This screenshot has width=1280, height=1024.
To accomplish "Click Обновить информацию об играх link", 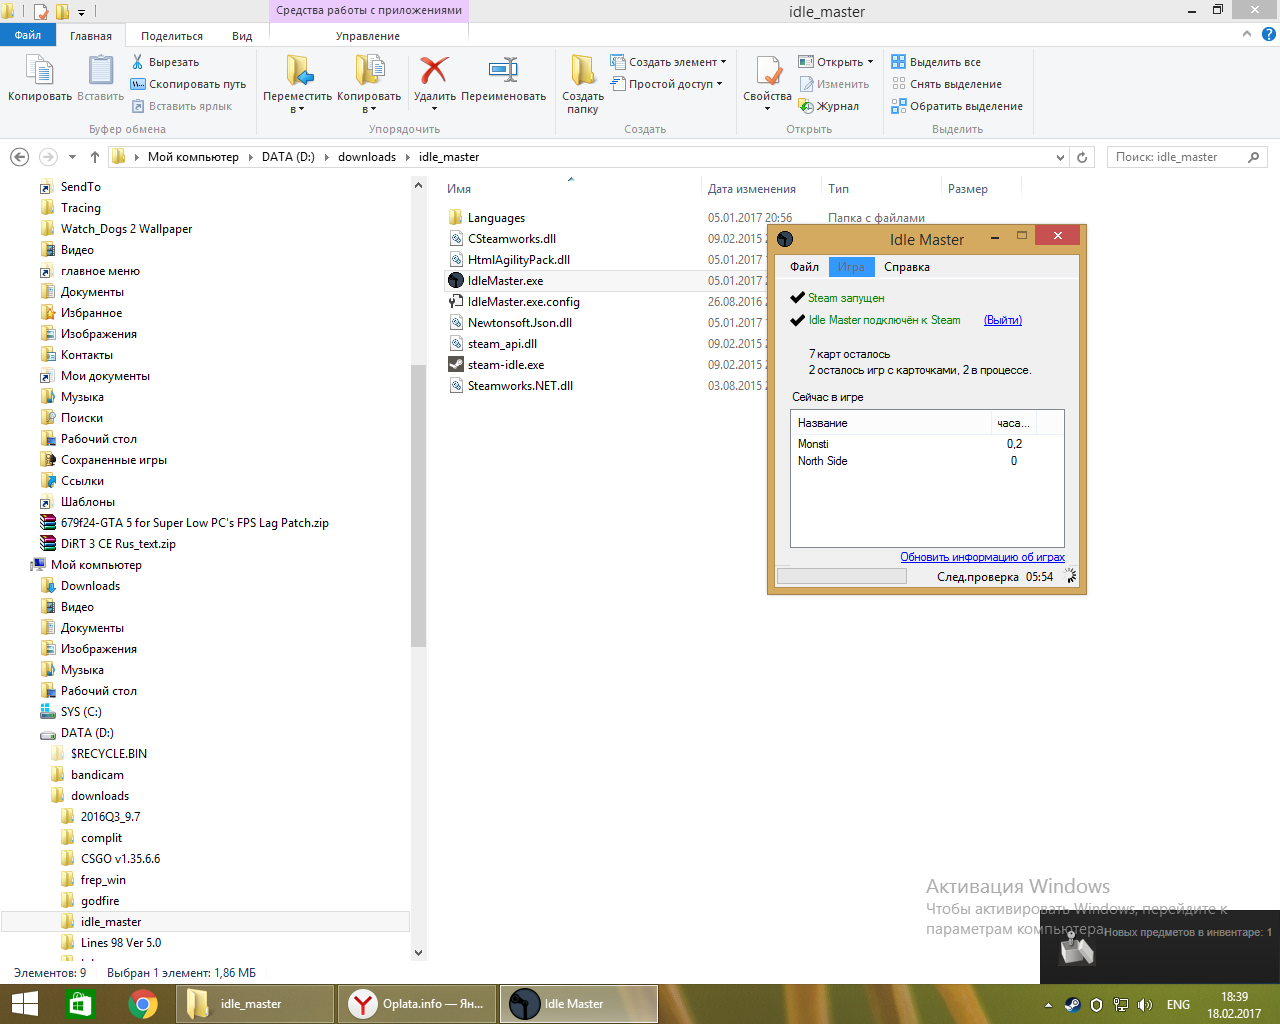I will [982, 557].
